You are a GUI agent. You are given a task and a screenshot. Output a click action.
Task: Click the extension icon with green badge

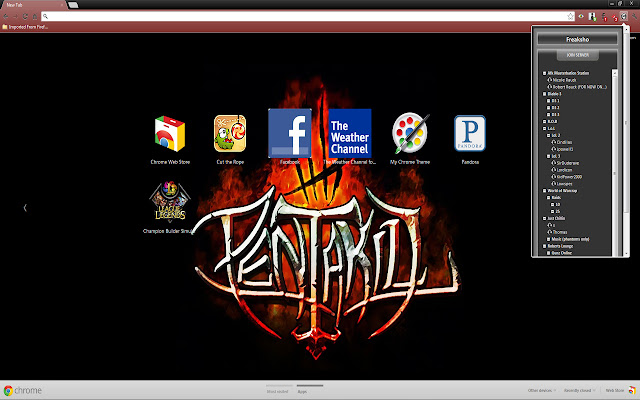592,16
